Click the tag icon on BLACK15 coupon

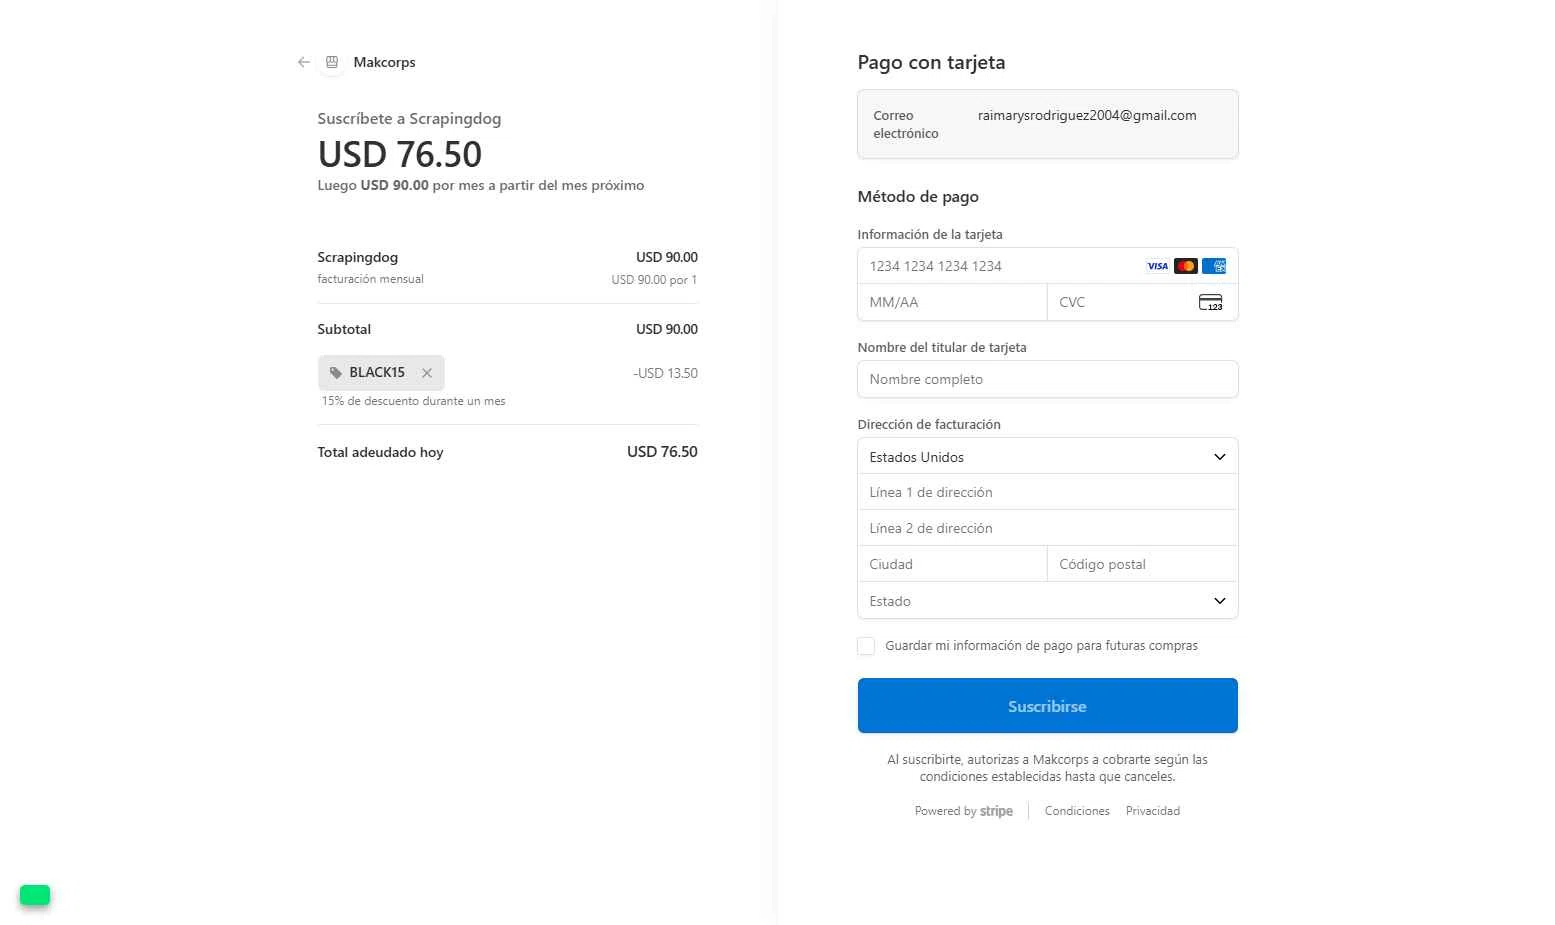[336, 373]
